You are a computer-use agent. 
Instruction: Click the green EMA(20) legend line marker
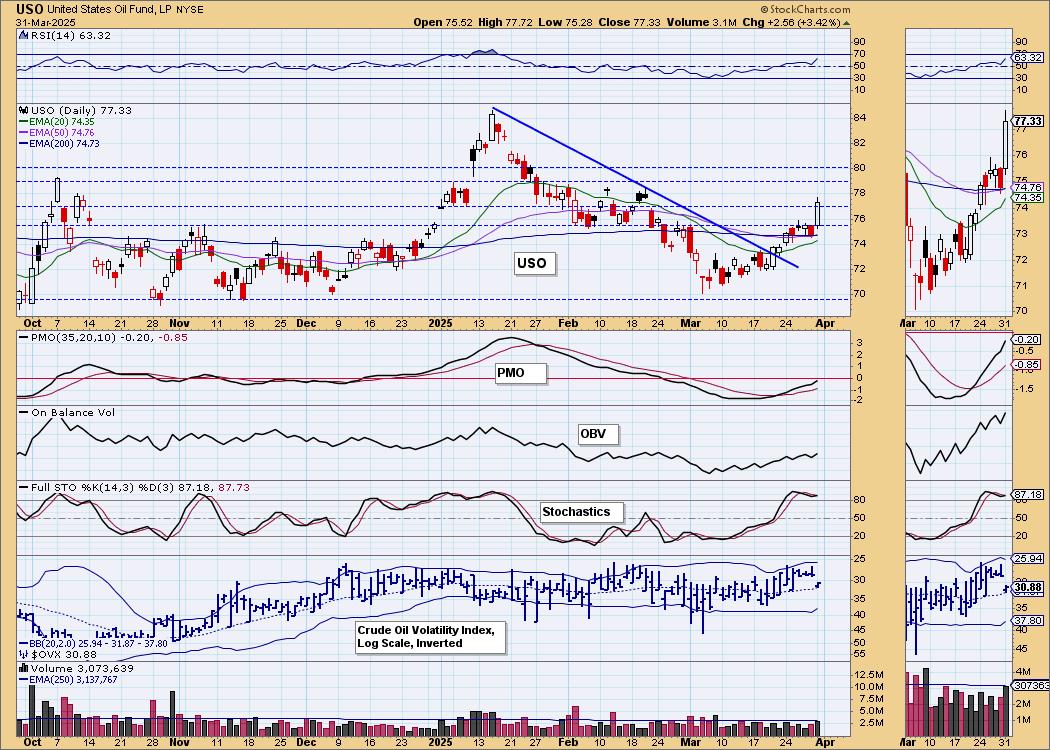click(x=23, y=122)
